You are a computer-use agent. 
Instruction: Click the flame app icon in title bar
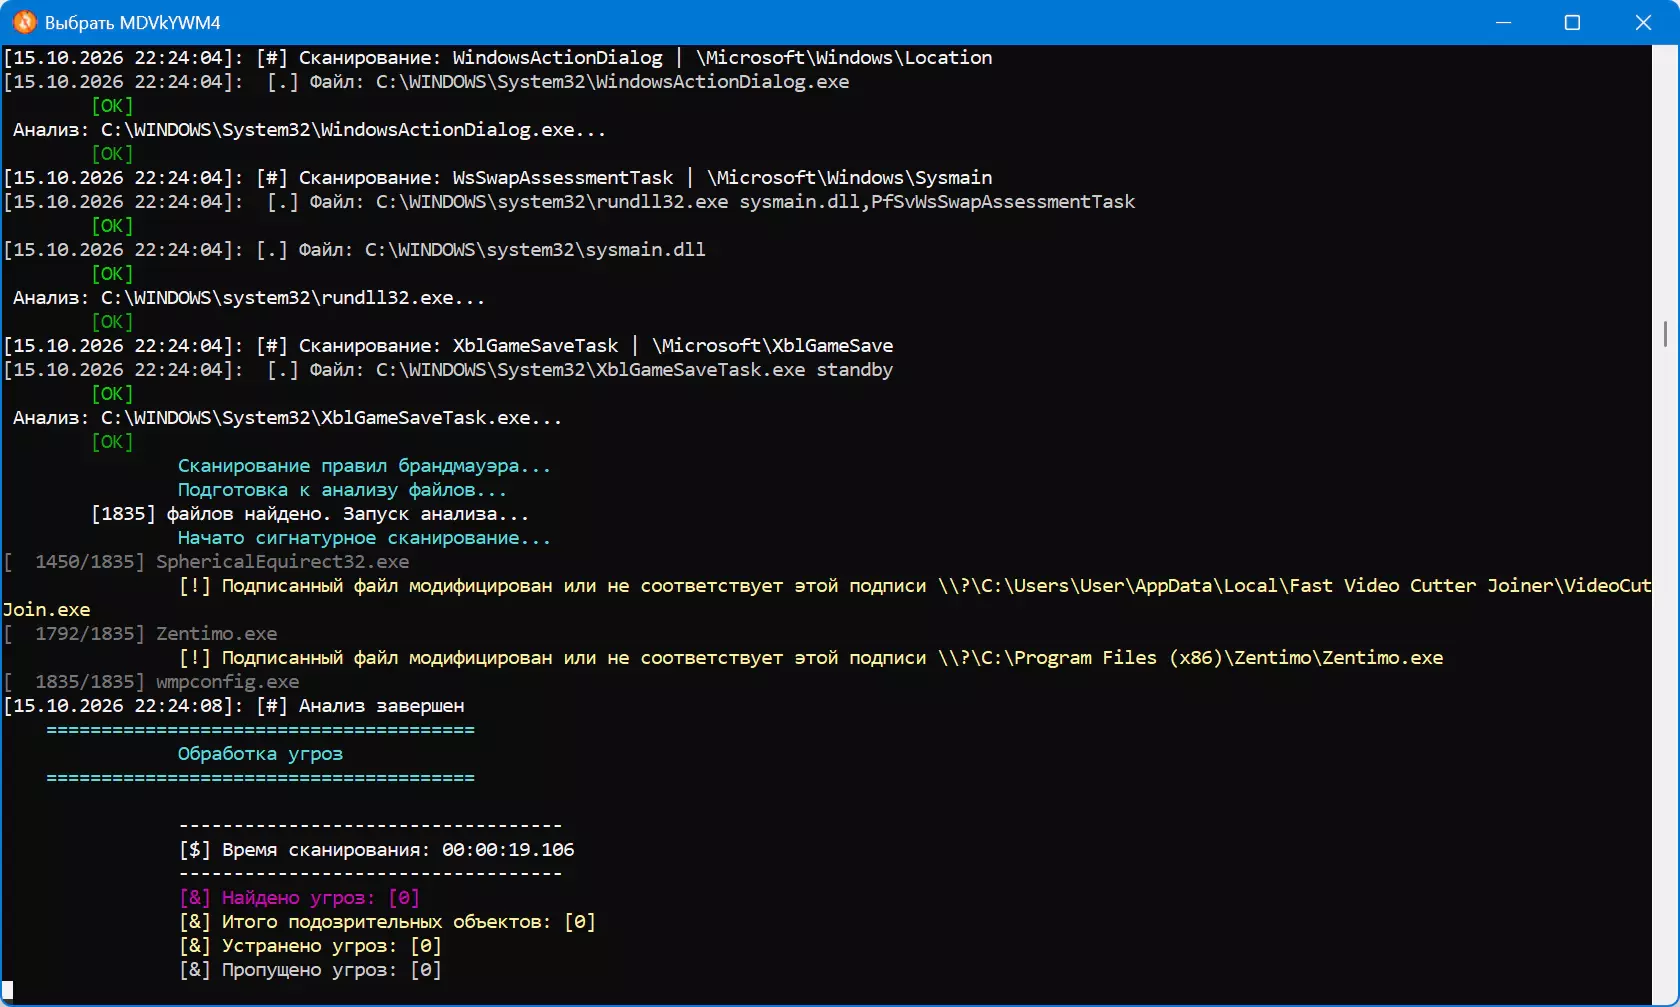tap(24, 22)
